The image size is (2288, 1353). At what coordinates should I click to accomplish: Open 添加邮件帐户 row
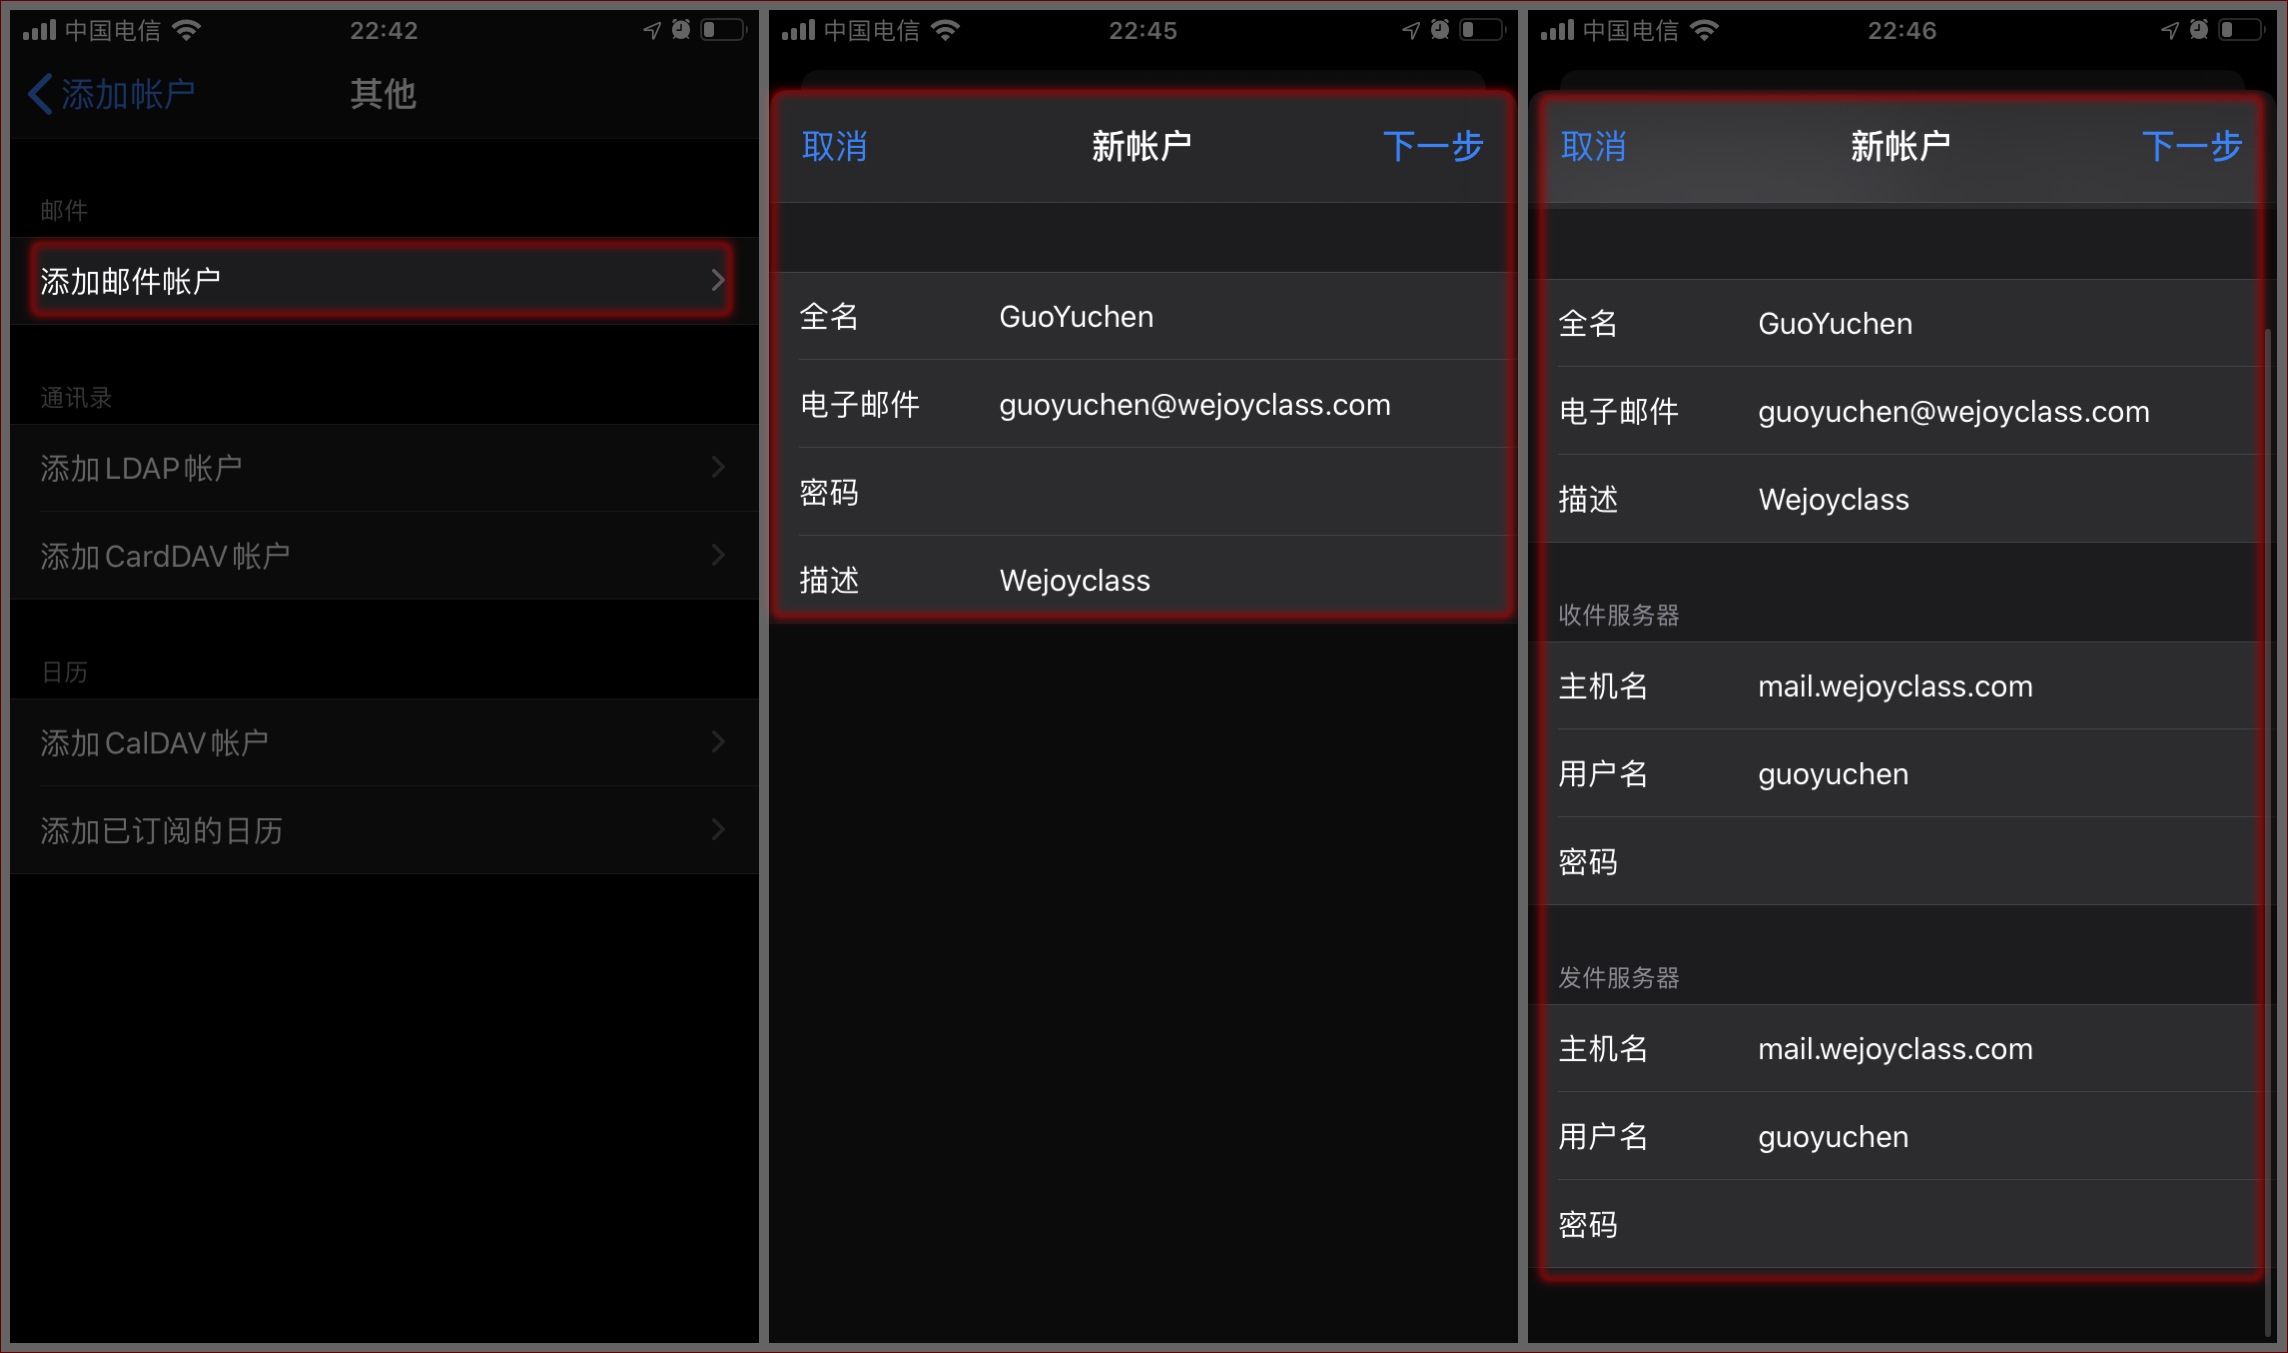click(x=380, y=281)
